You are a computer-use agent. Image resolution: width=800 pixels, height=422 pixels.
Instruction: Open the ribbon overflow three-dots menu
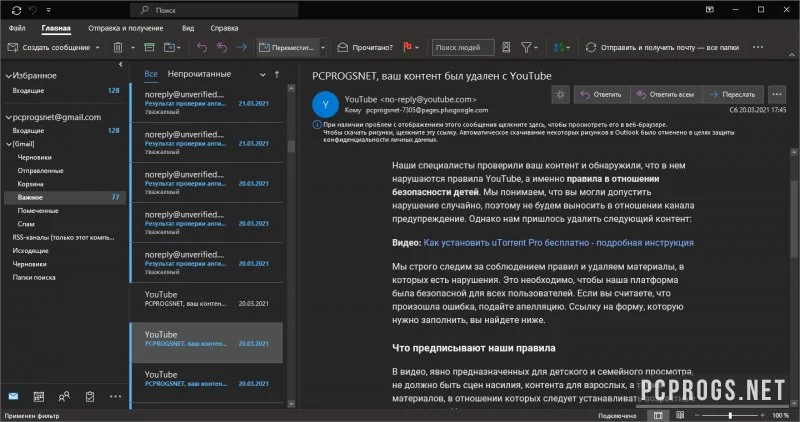(758, 47)
